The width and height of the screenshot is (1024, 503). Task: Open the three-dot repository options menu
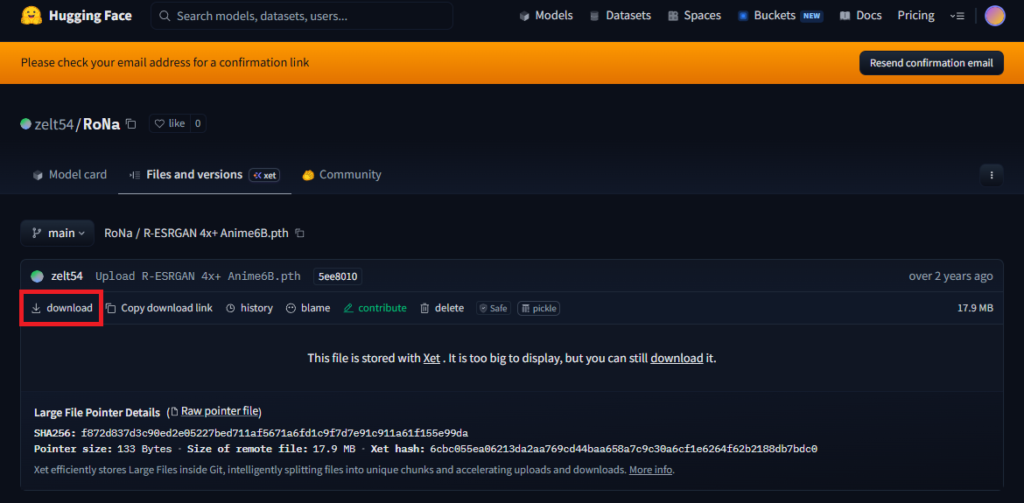point(991,174)
